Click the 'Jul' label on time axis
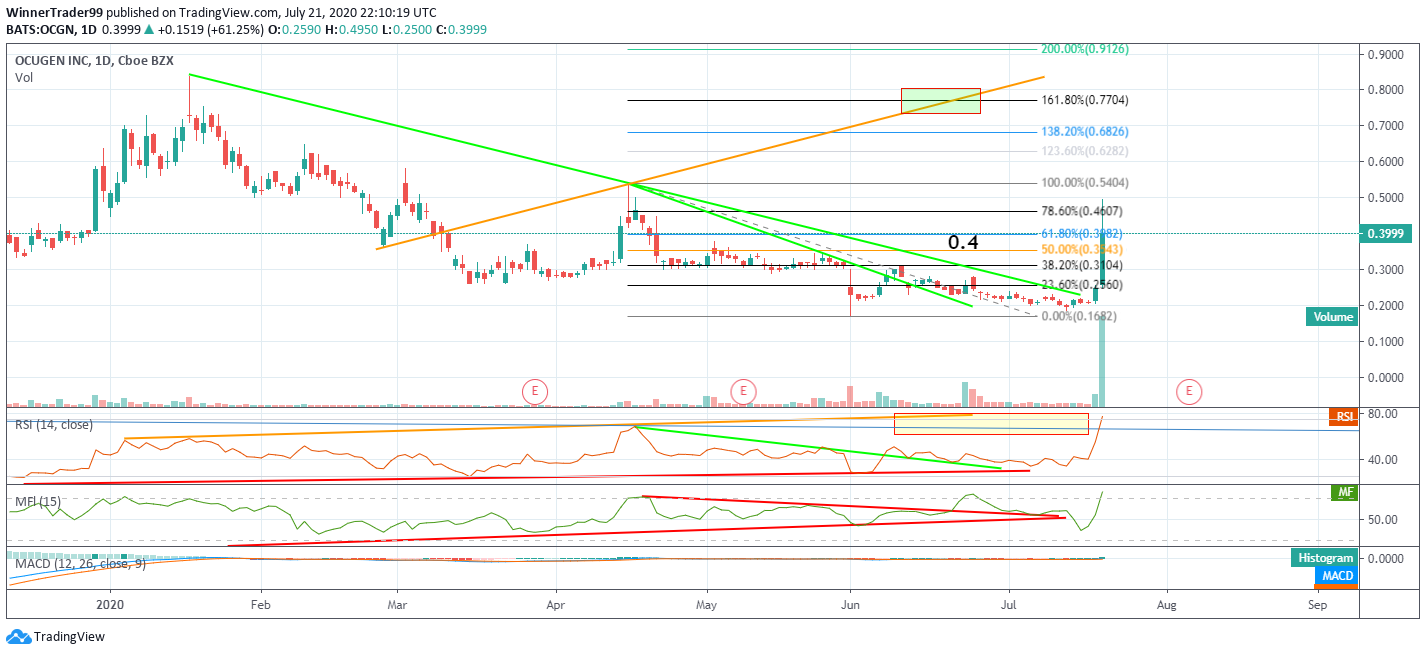 (x=1008, y=605)
